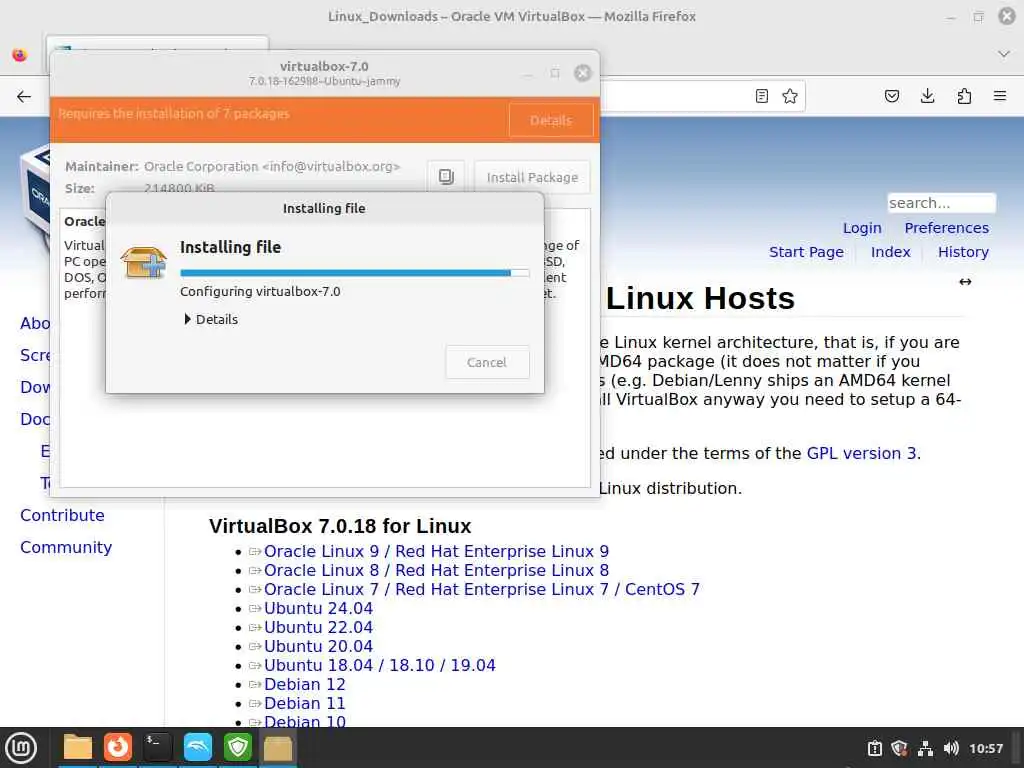This screenshot has width=1024, height=768.
Task: Click Cancel in the Installing file dialog
Action: pyautogui.click(x=487, y=362)
